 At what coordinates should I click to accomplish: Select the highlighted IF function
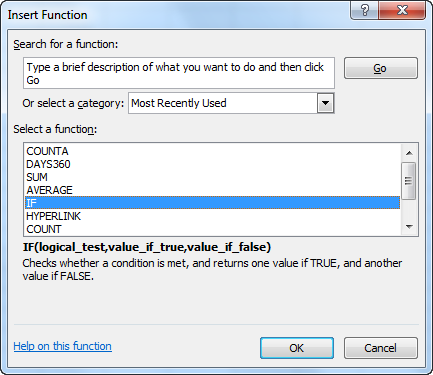213,203
